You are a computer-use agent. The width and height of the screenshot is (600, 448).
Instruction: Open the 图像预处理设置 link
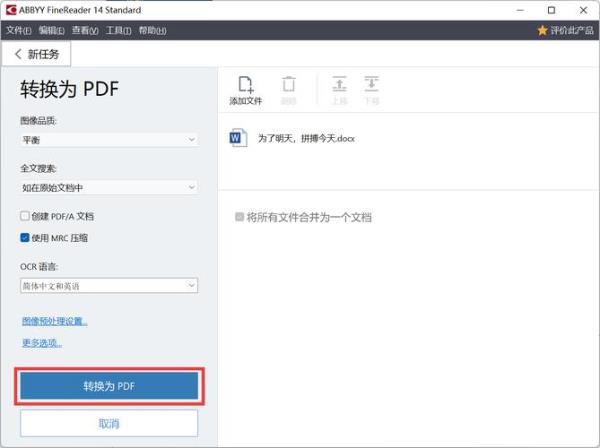pyautogui.click(x=55, y=321)
